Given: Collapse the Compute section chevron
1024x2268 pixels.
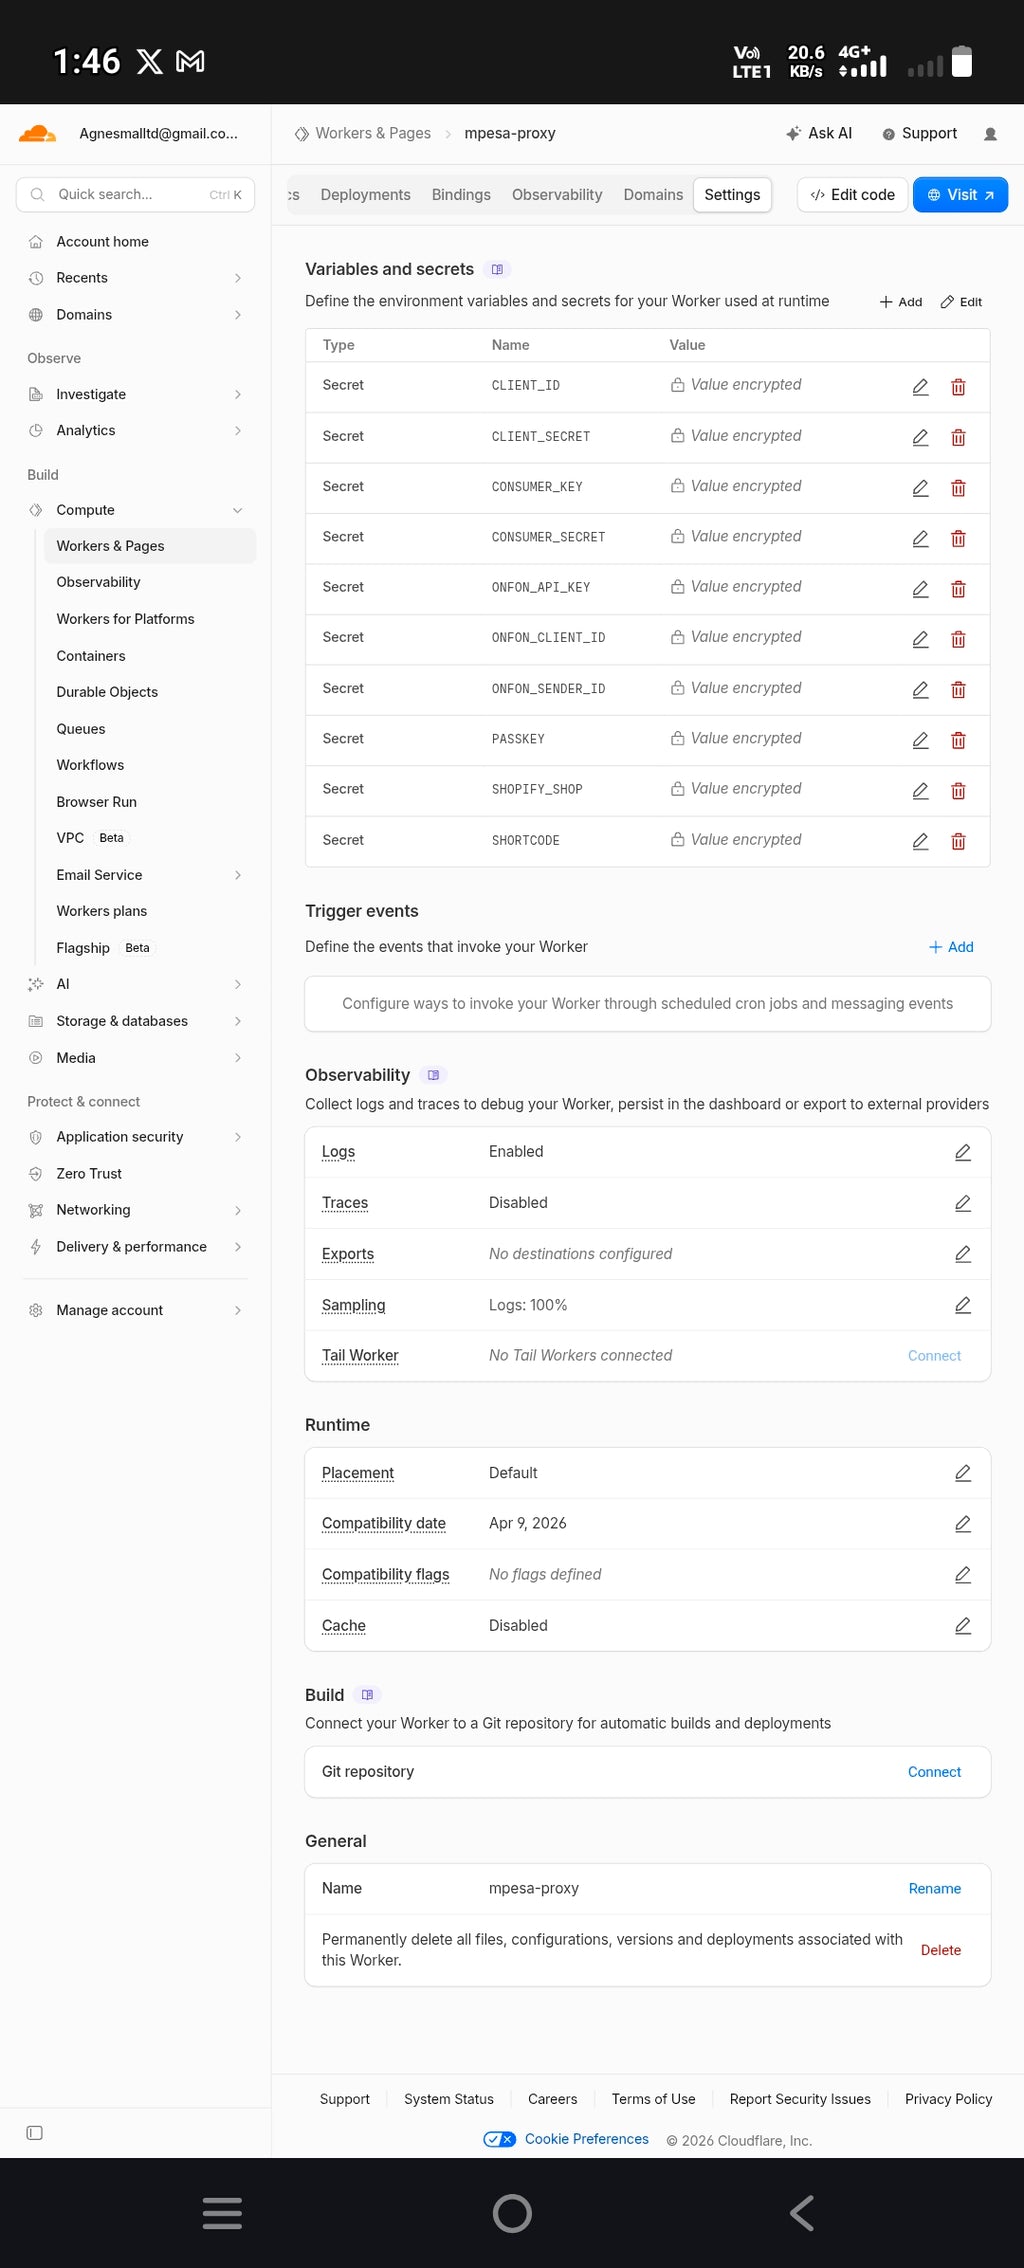Looking at the screenshot, I should click(238, 510).
